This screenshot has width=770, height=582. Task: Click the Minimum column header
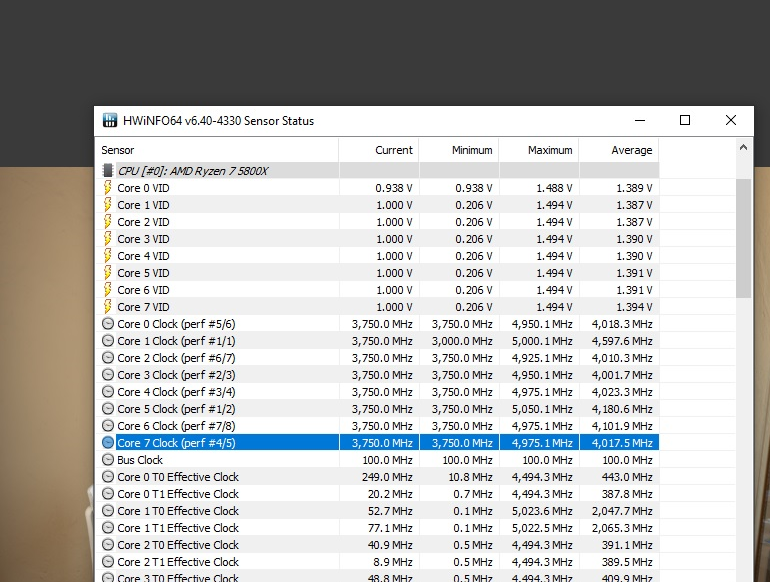coord(459,150)
